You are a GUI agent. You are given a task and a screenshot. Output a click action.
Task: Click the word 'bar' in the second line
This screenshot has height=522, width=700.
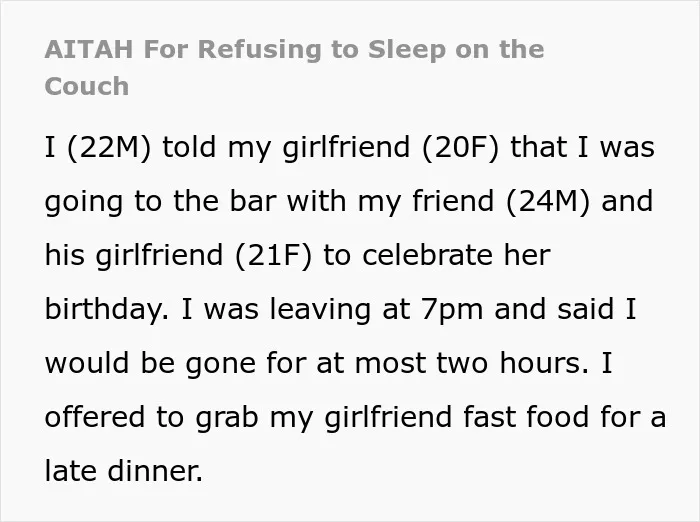[253, 201]
